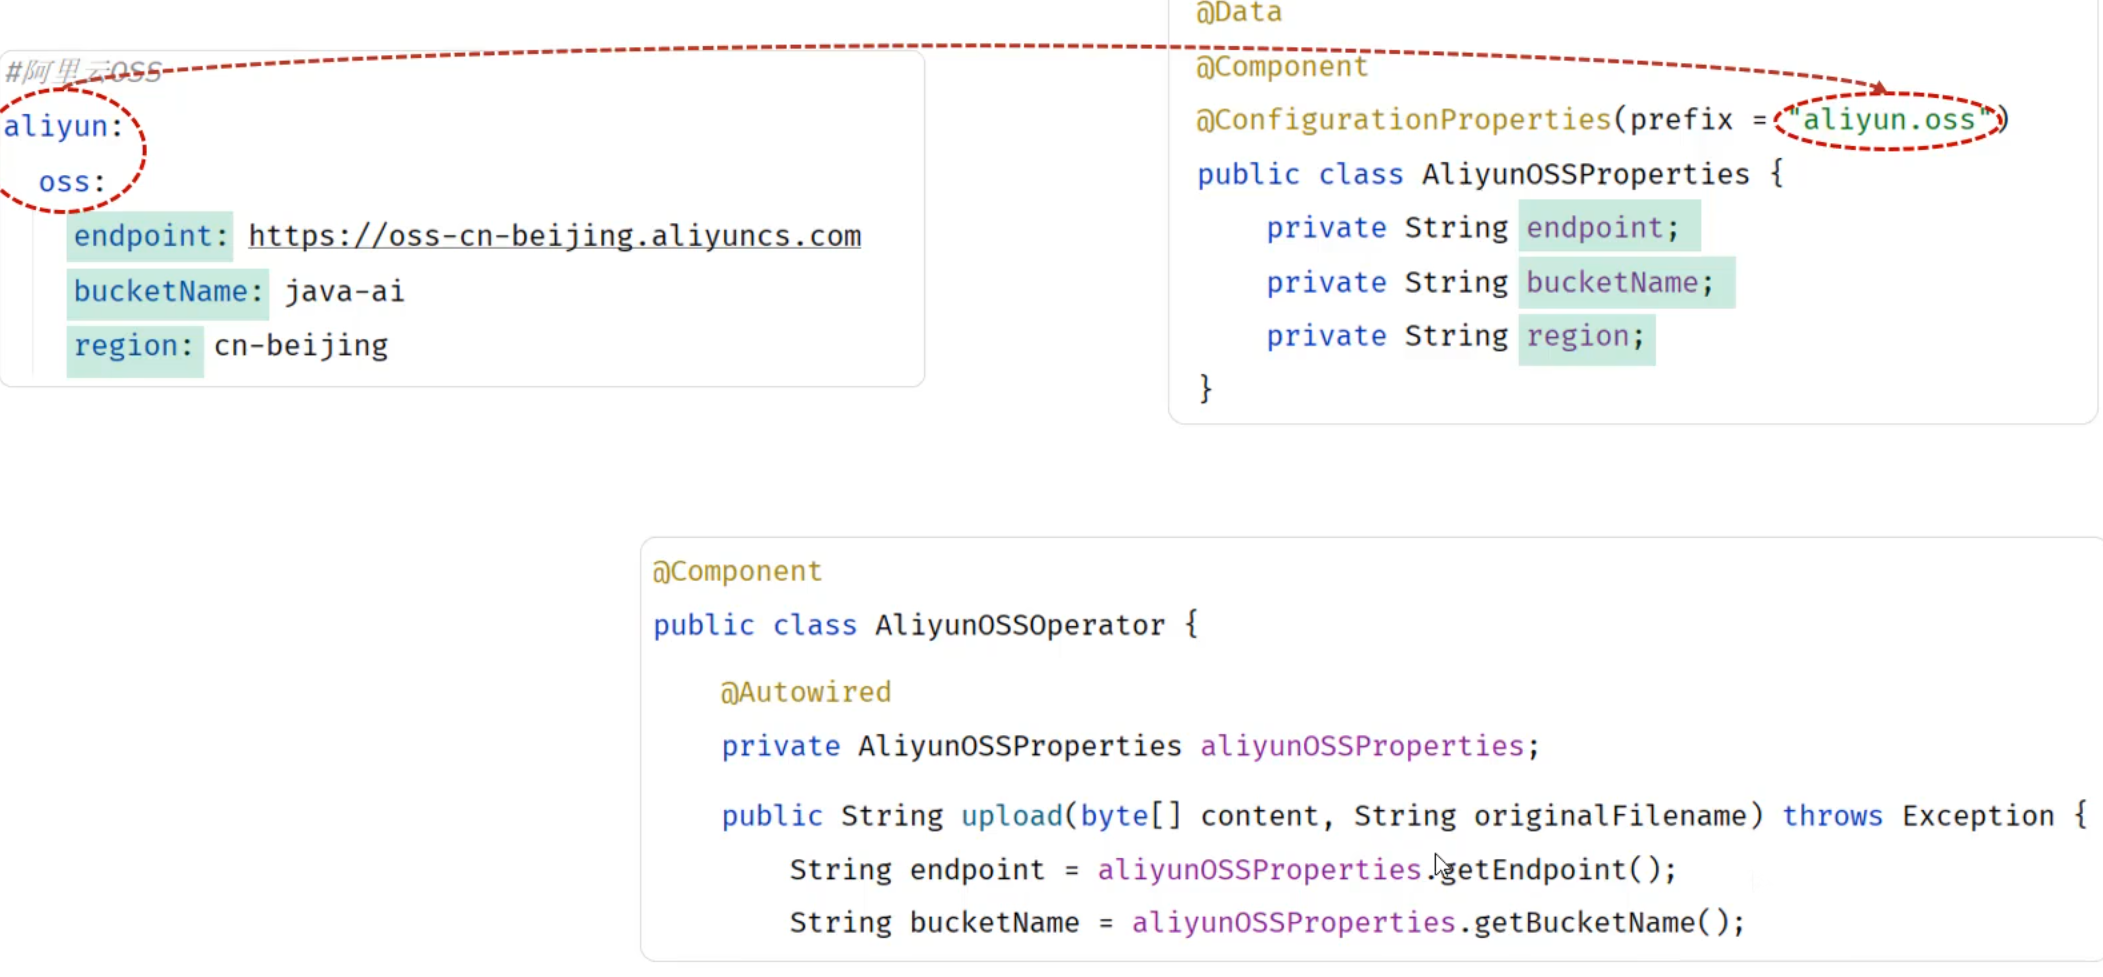Click the "cn-beijing" region value
2103x977 pixels.
[x=300, y=346]
